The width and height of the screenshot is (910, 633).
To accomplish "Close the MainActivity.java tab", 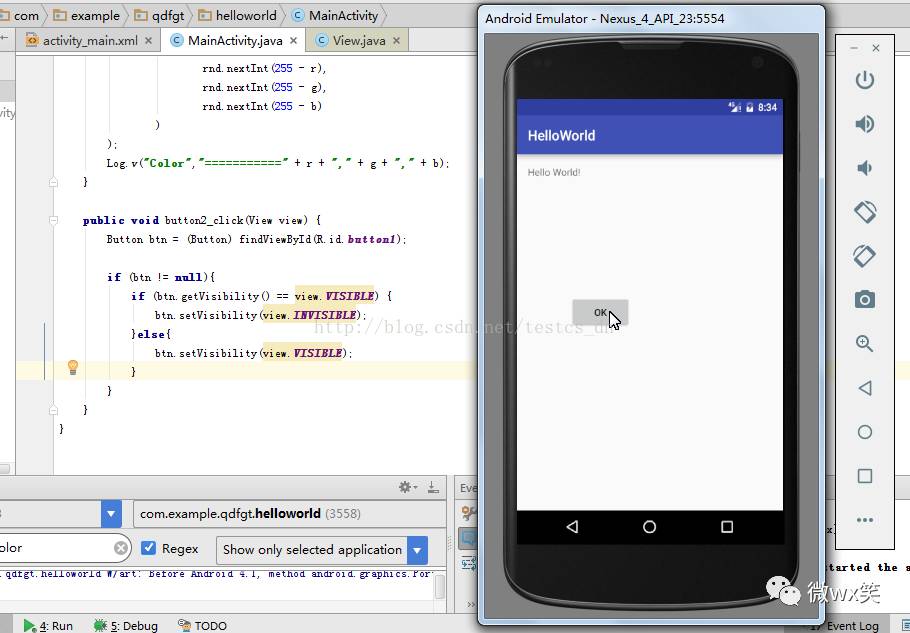I will [x=293, y=41].
